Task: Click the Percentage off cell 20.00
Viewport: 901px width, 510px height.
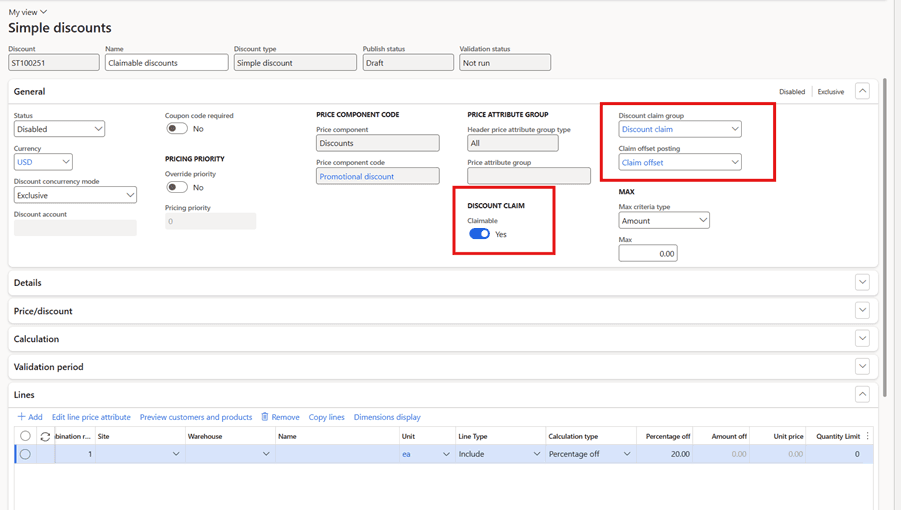Action: 665,454
